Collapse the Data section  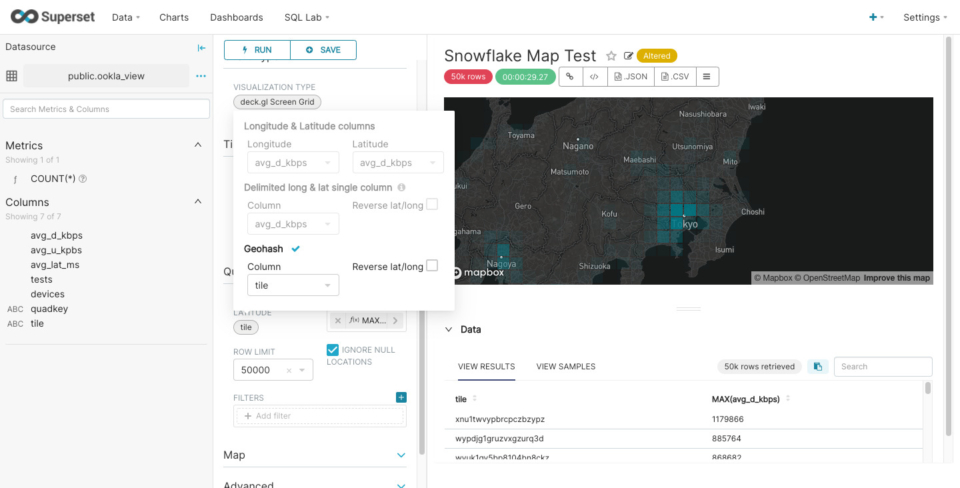(x=449, y=329)
